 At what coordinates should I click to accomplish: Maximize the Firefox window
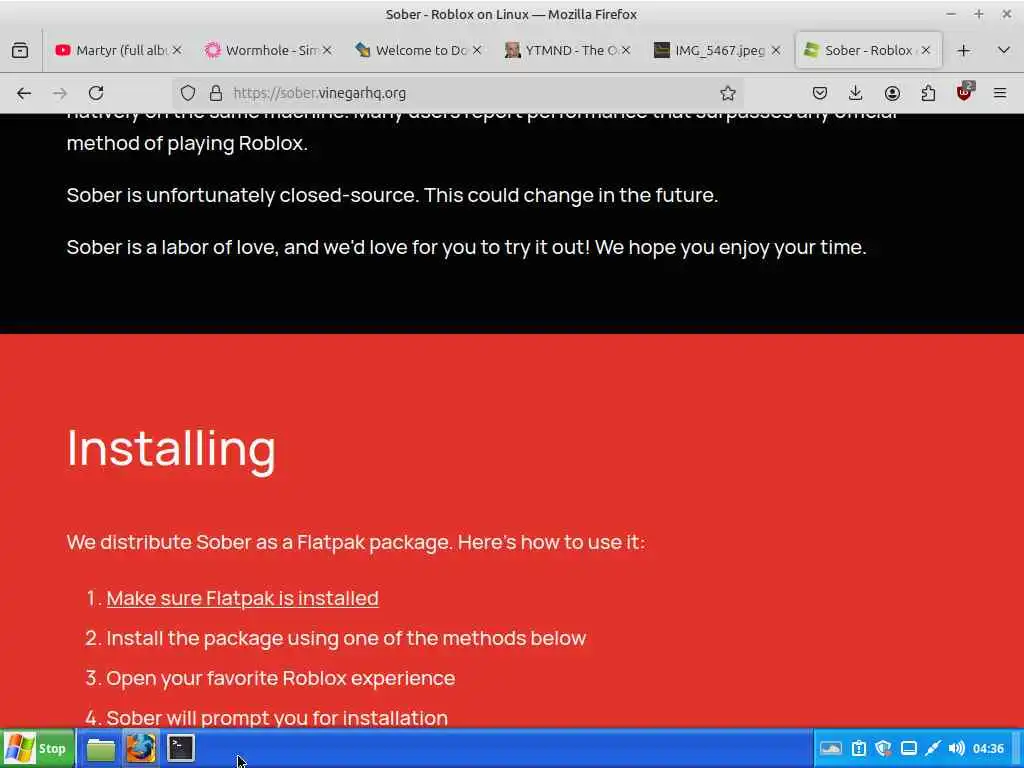[x=978, y=14]
